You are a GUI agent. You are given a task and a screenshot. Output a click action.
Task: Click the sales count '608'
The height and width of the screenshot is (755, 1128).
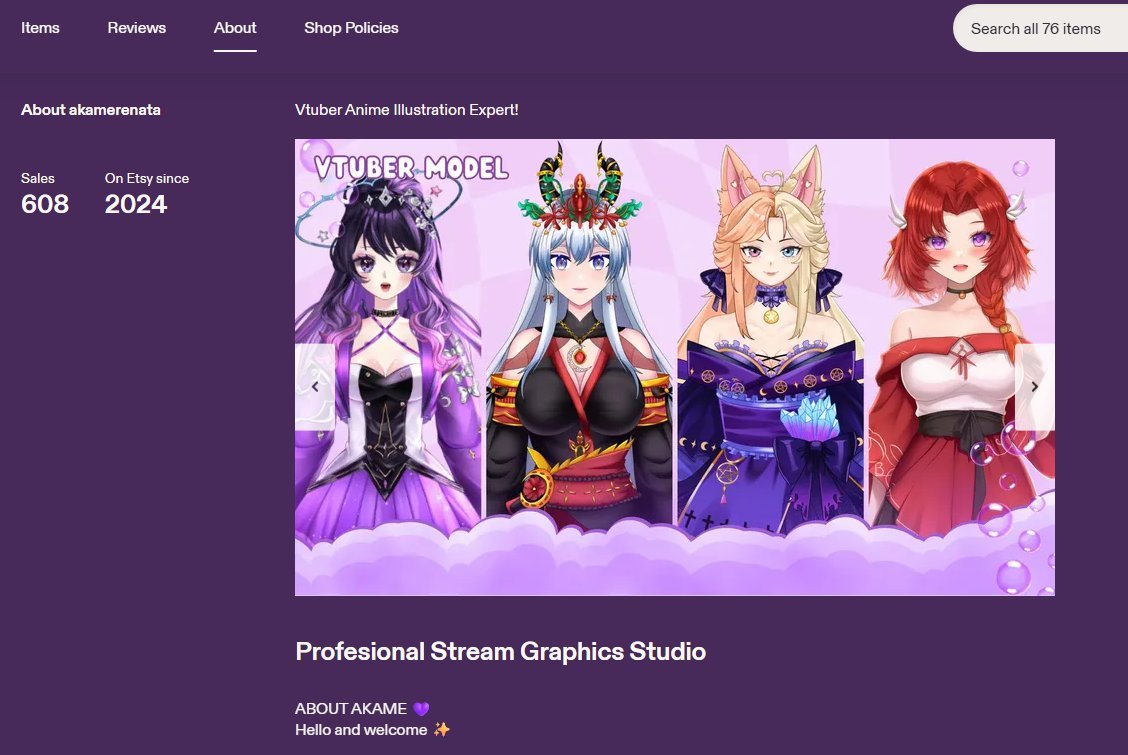click(45, 204)
